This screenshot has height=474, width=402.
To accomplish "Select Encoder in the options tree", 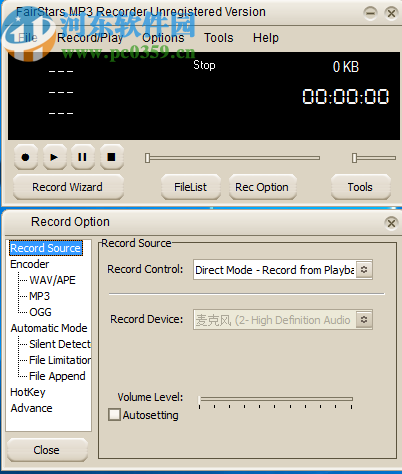I will click(x=30, y=264).
